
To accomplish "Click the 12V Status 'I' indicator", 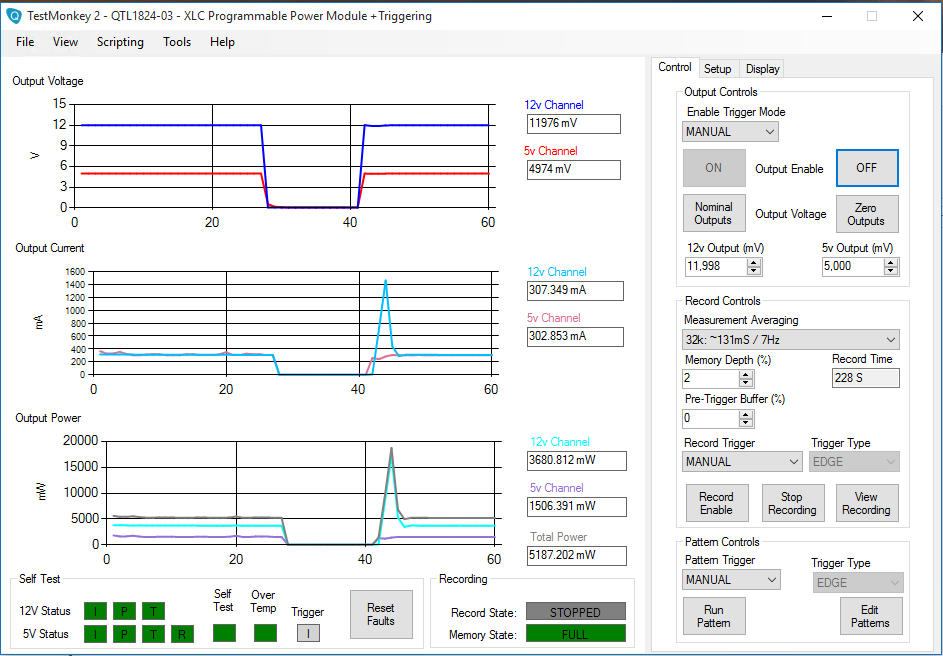I will point(95,611).
